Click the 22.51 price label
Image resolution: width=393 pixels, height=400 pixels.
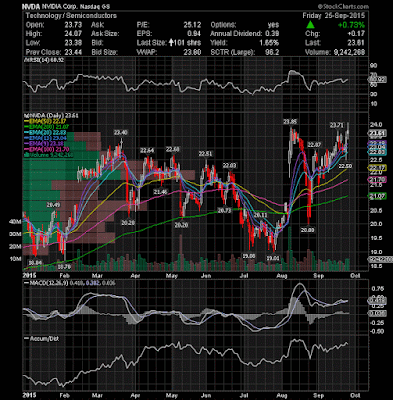pos(205,154)
